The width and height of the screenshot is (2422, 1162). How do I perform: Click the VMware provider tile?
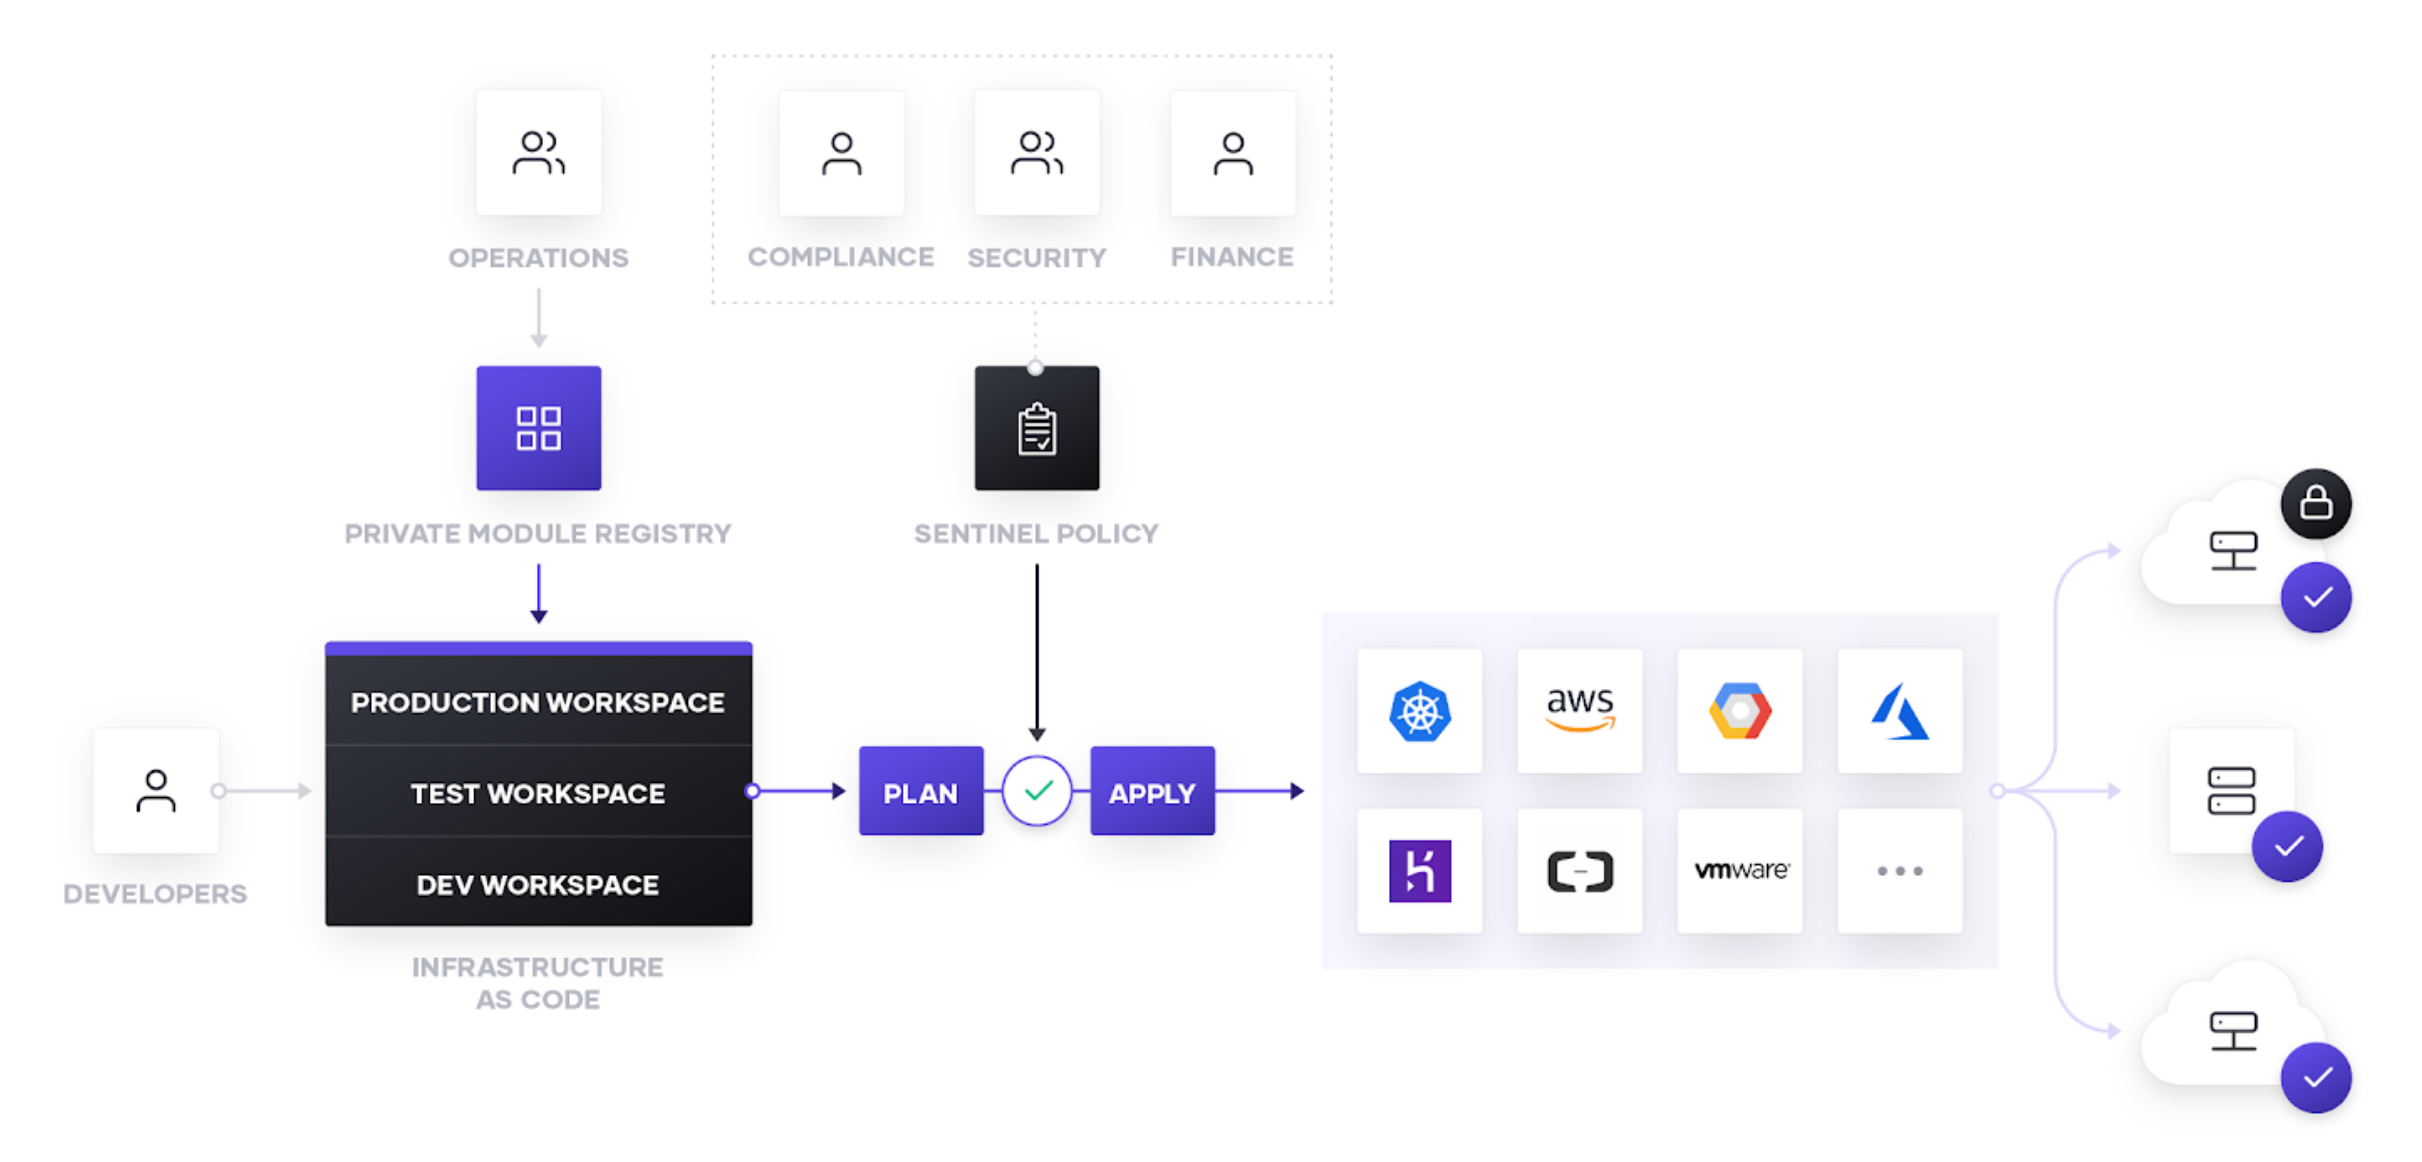pos(1739,871)
